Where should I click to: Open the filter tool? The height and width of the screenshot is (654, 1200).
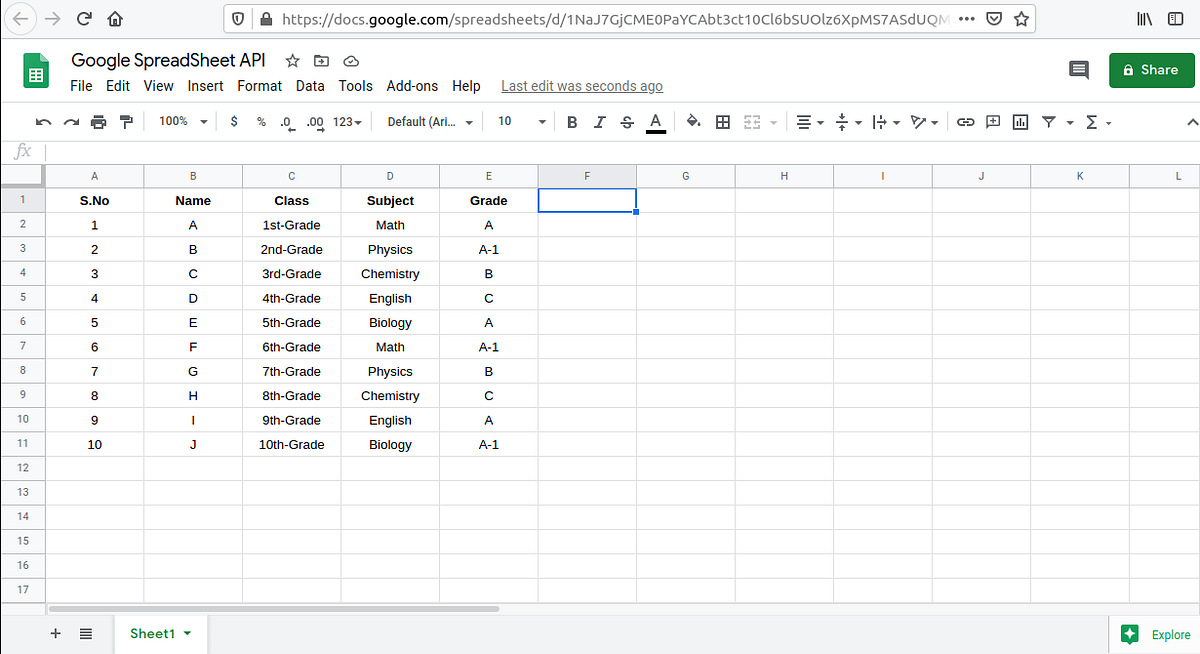click(x=1048, y=121)
